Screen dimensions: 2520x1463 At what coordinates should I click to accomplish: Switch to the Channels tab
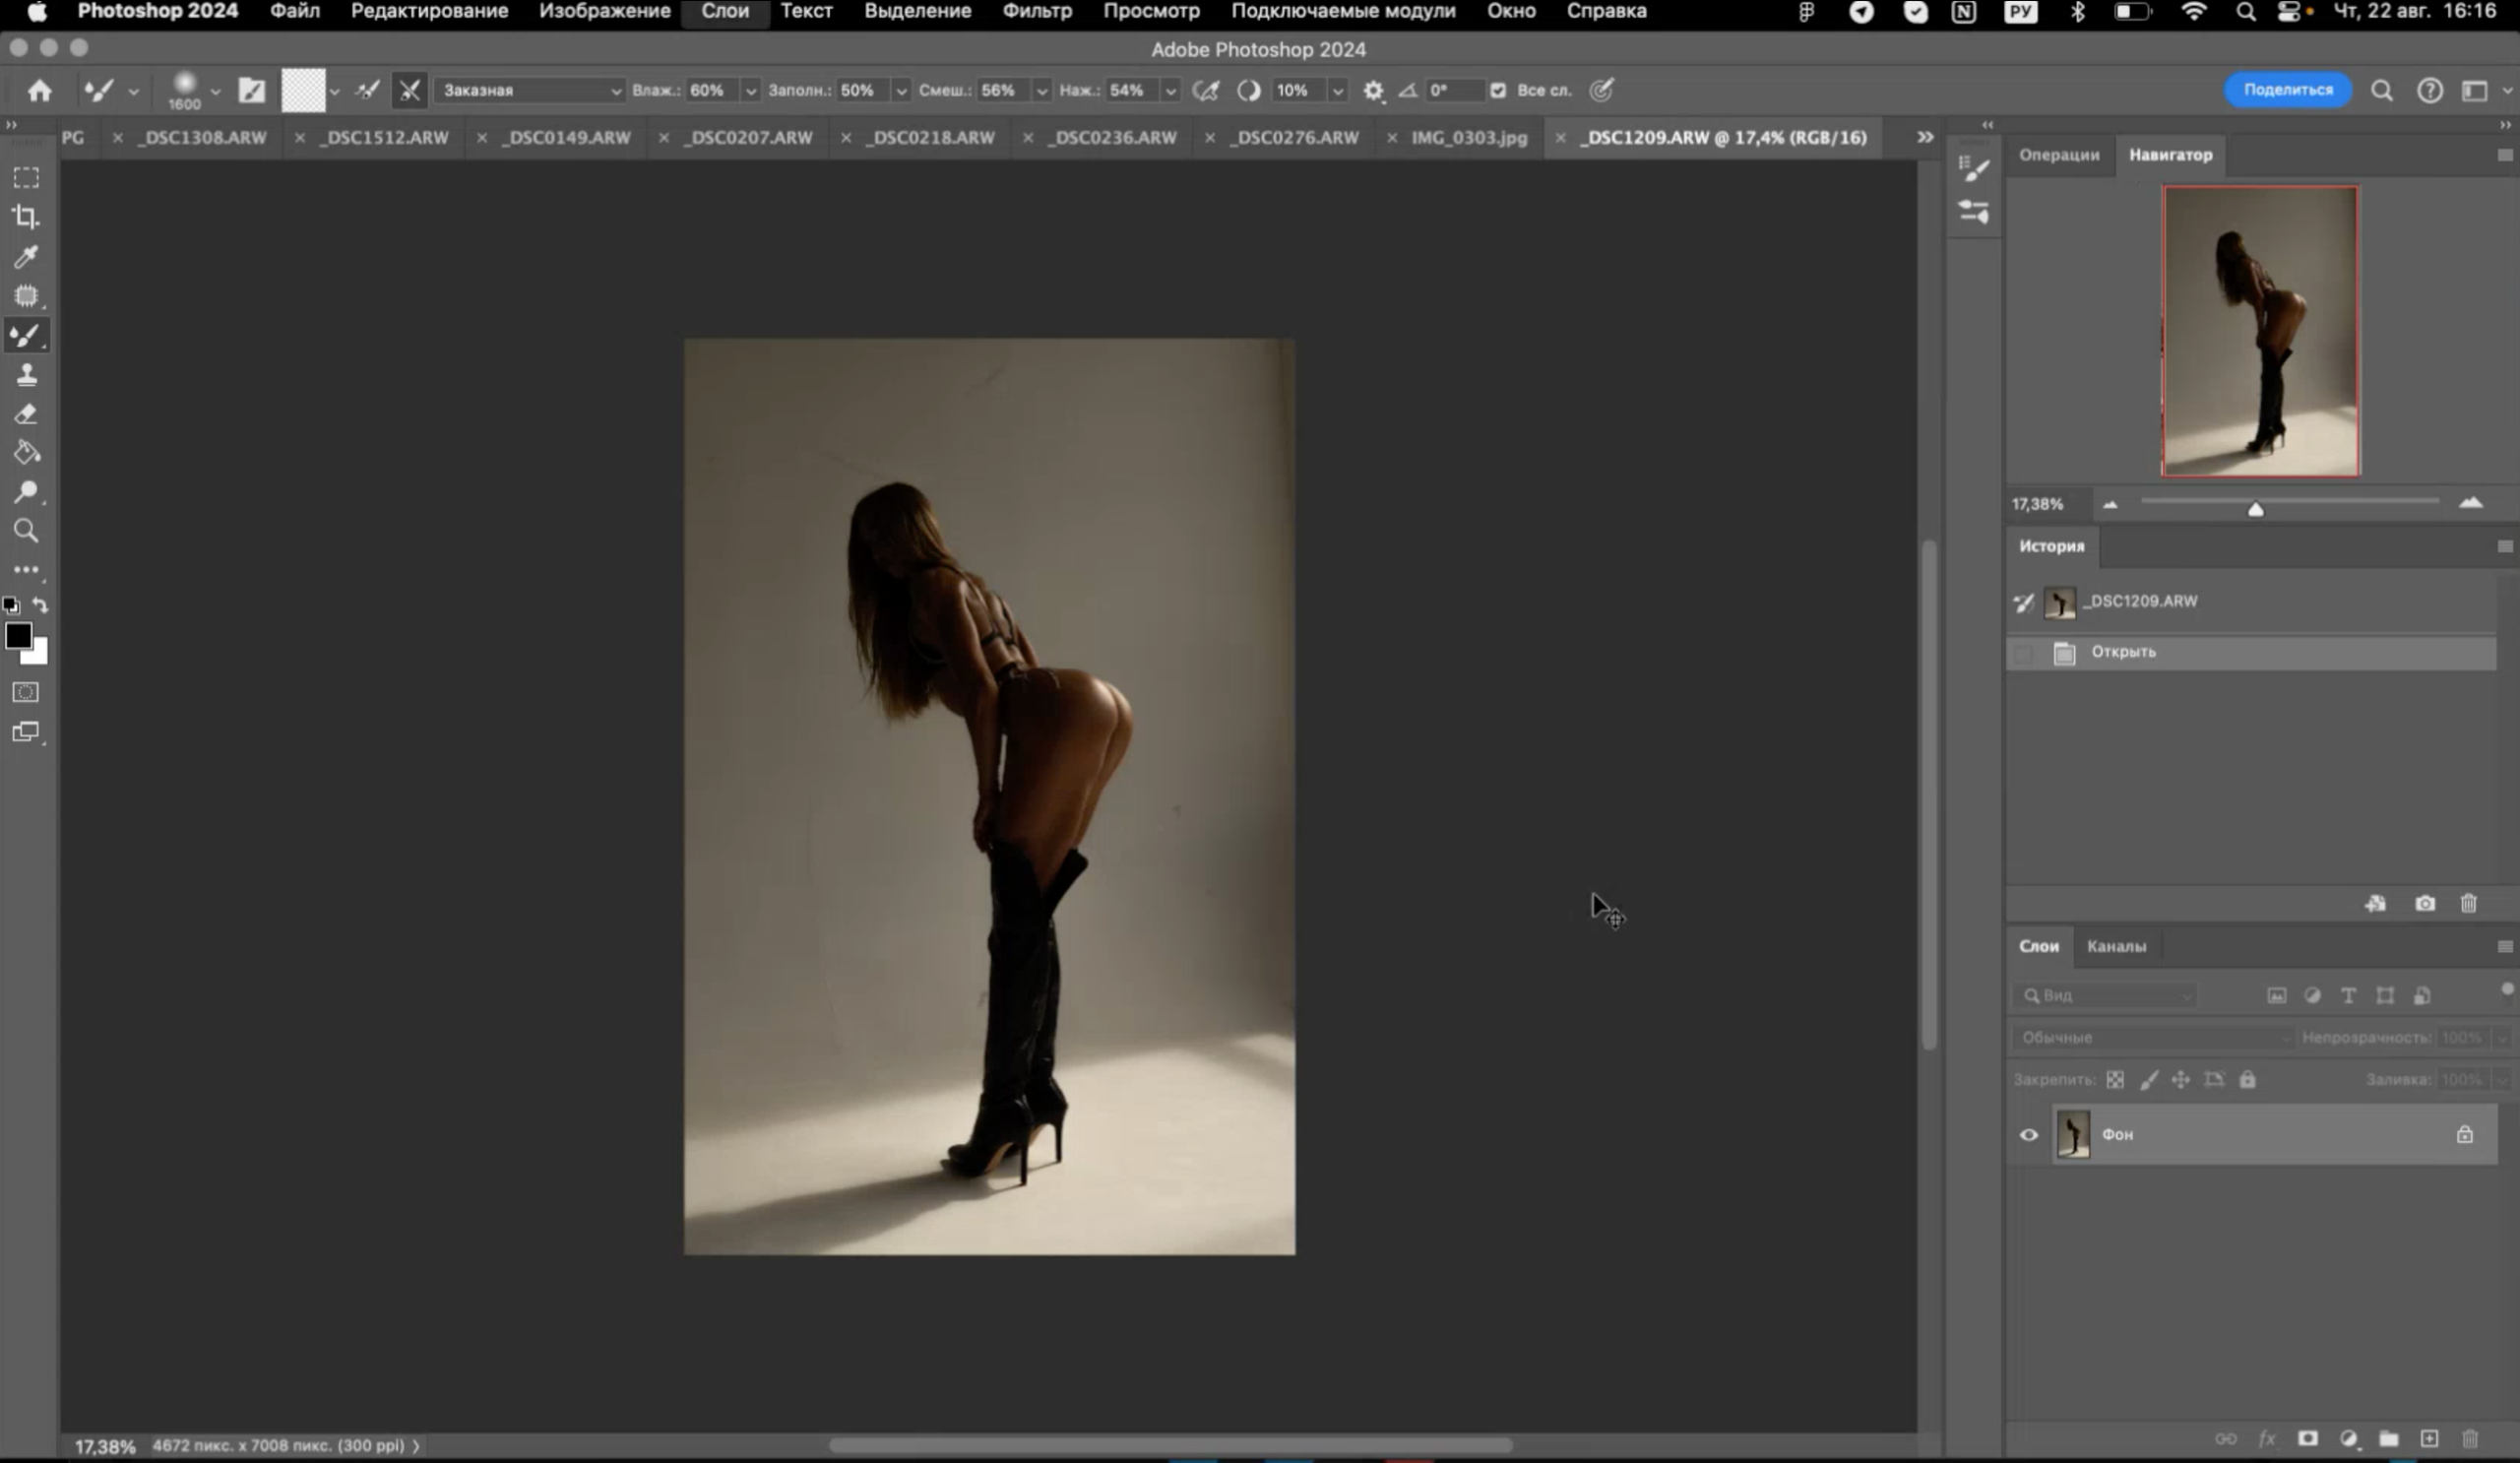pos(2116,946)
